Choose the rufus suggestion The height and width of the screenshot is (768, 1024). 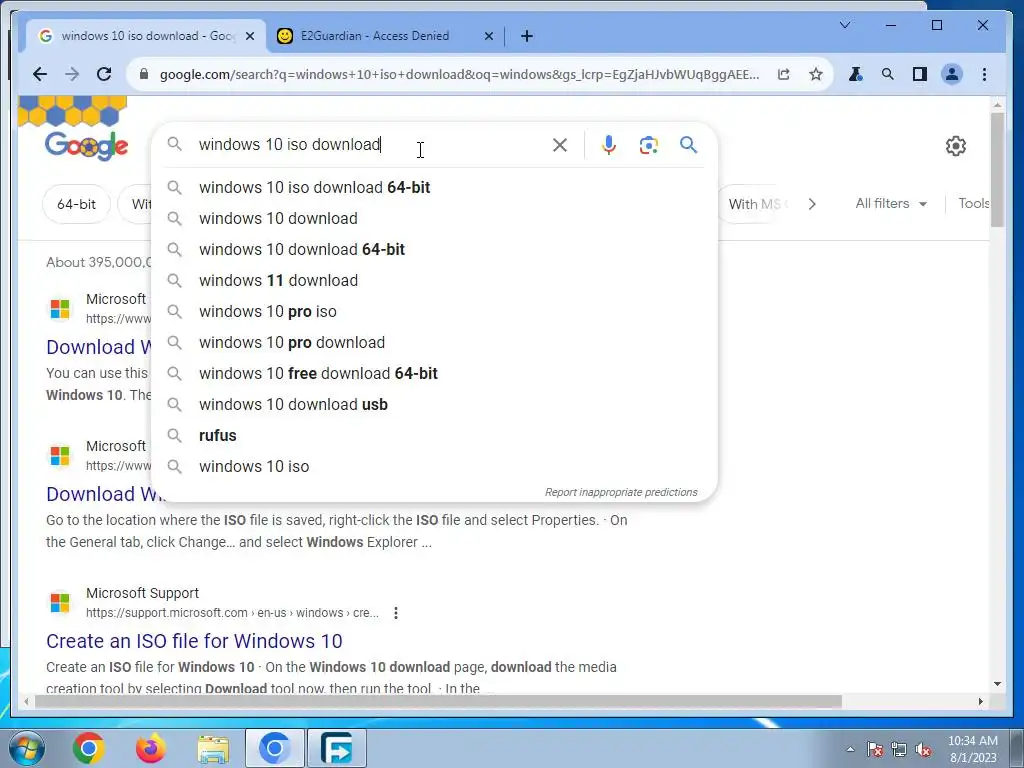click(x=434, y=436)
